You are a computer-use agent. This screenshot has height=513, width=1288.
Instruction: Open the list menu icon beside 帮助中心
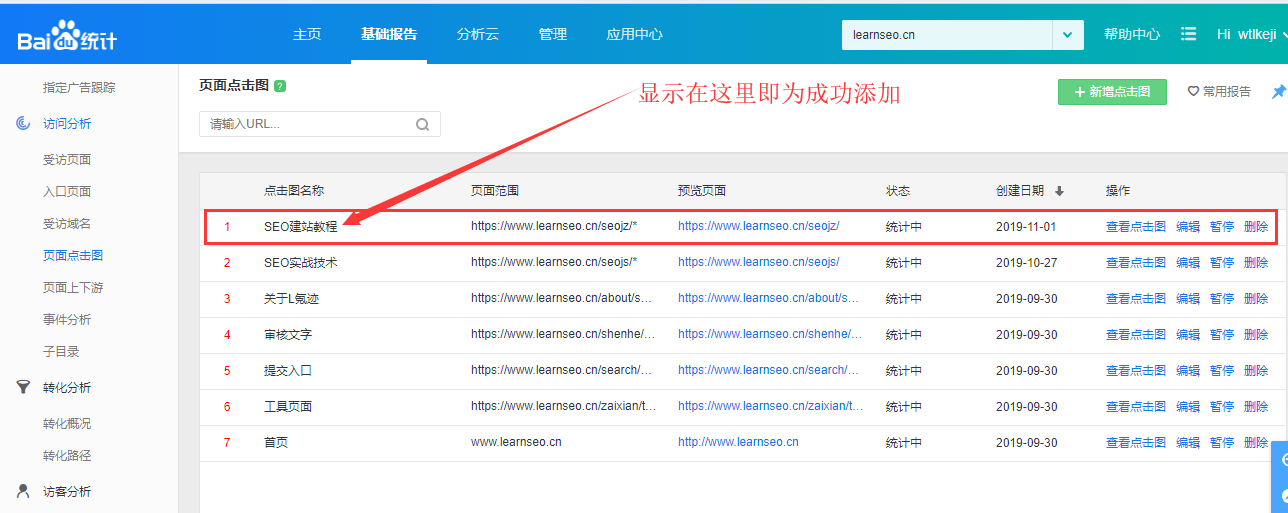click(1188, 34)
